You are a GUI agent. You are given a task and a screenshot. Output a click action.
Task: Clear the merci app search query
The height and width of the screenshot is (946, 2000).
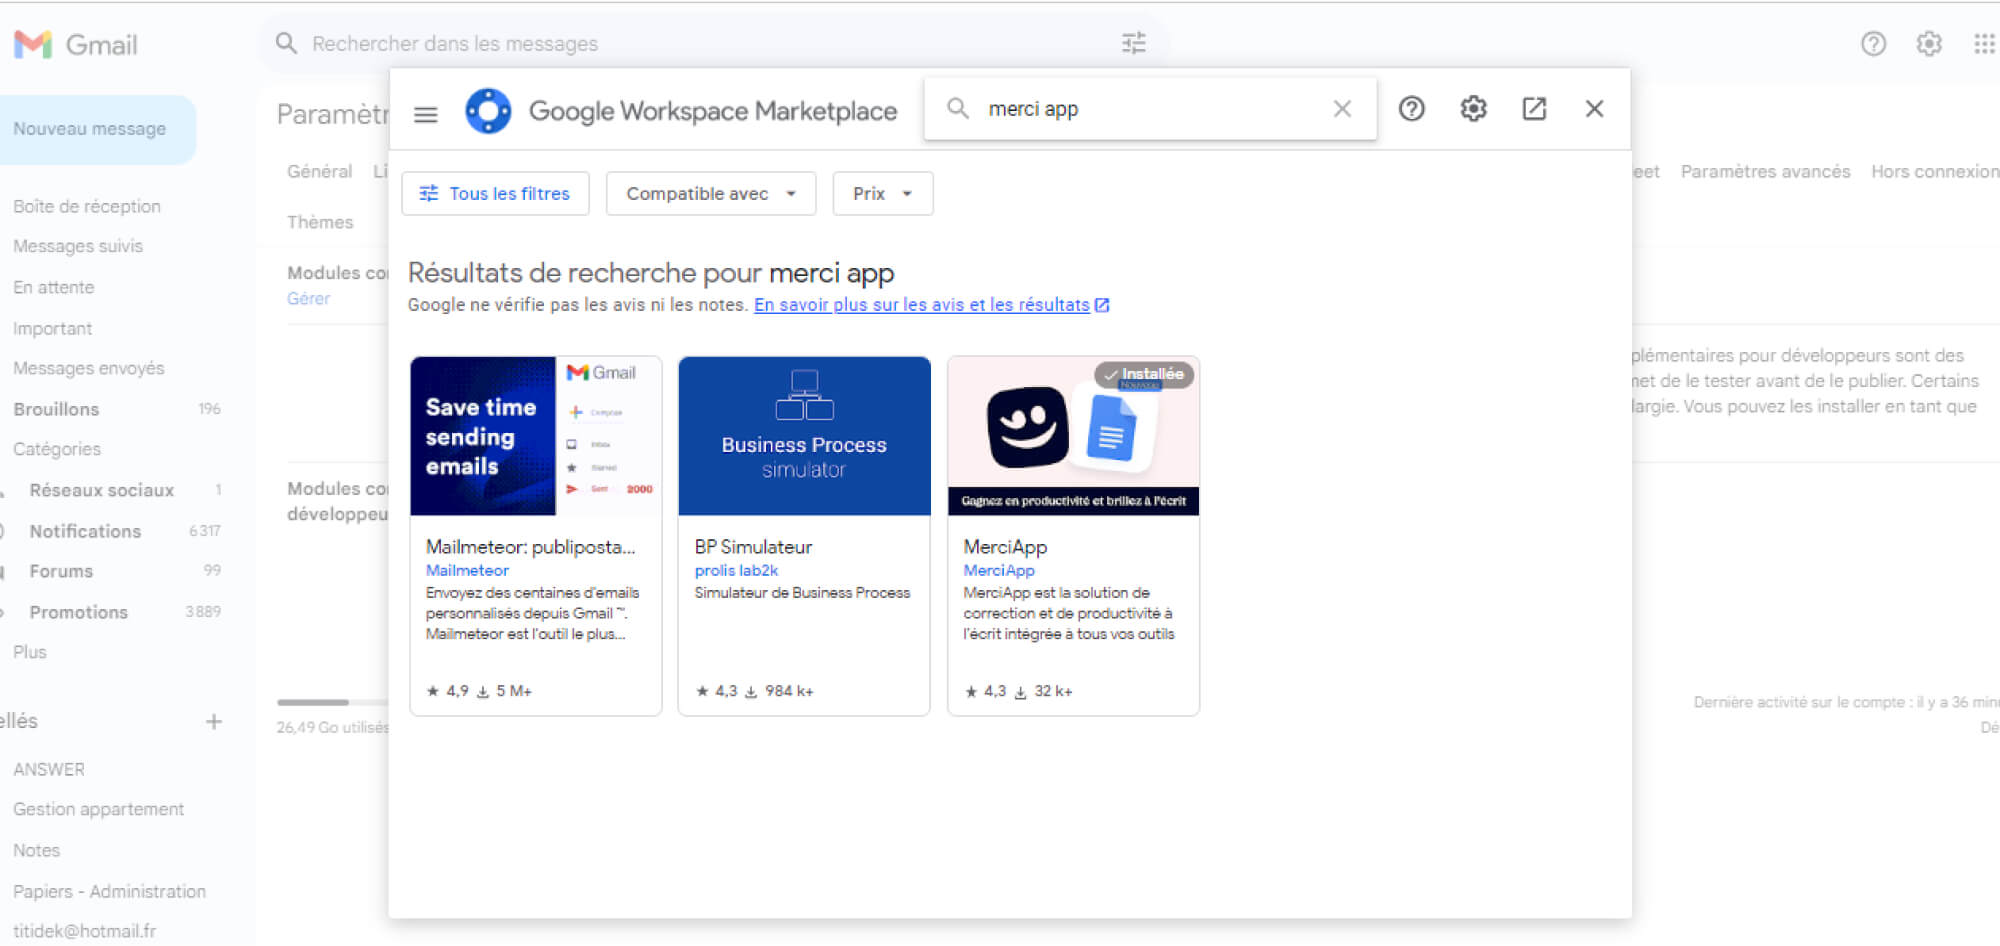coord(1342,108)
